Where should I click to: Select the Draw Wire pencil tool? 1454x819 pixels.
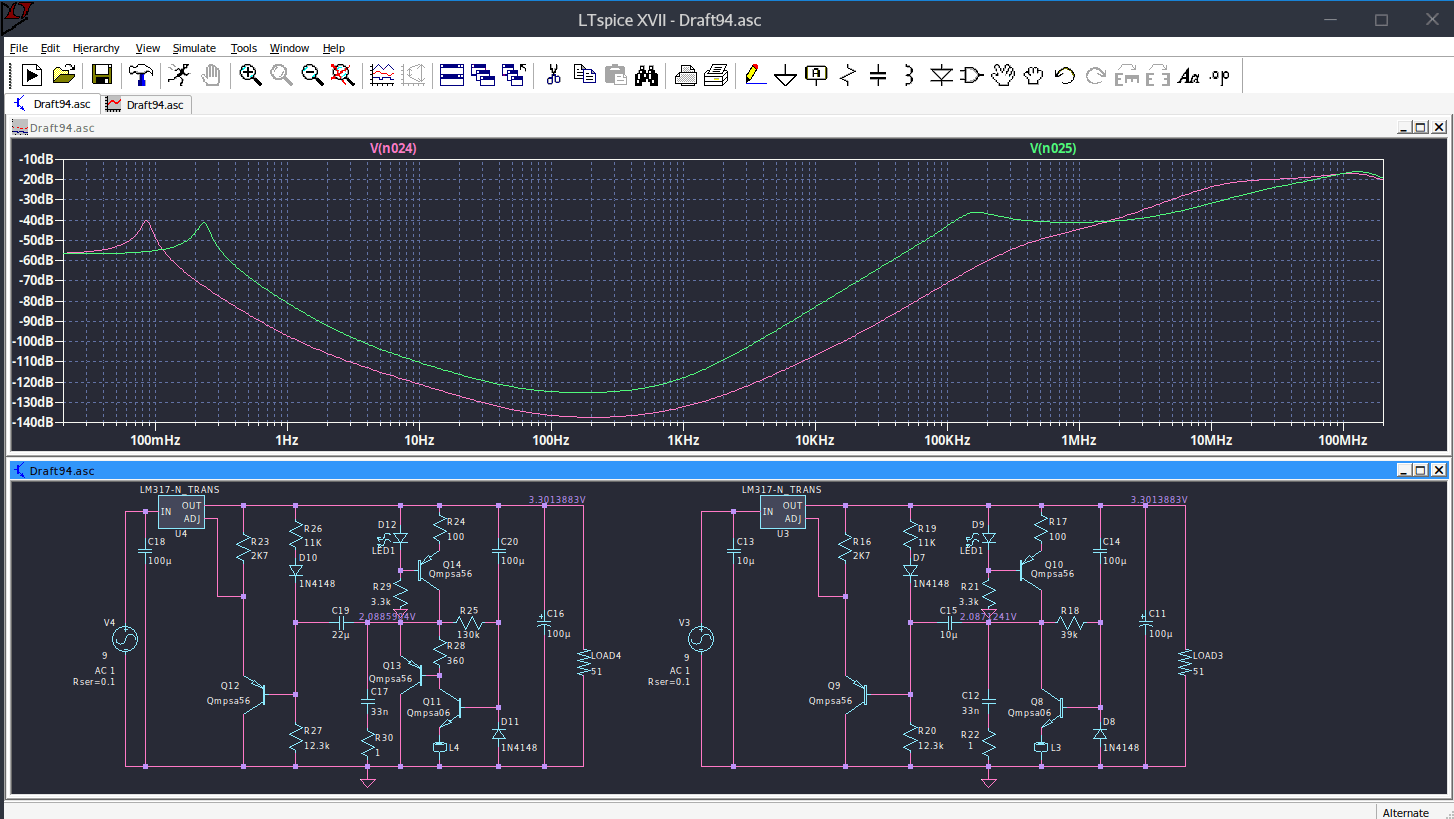(x=755, y=75)
